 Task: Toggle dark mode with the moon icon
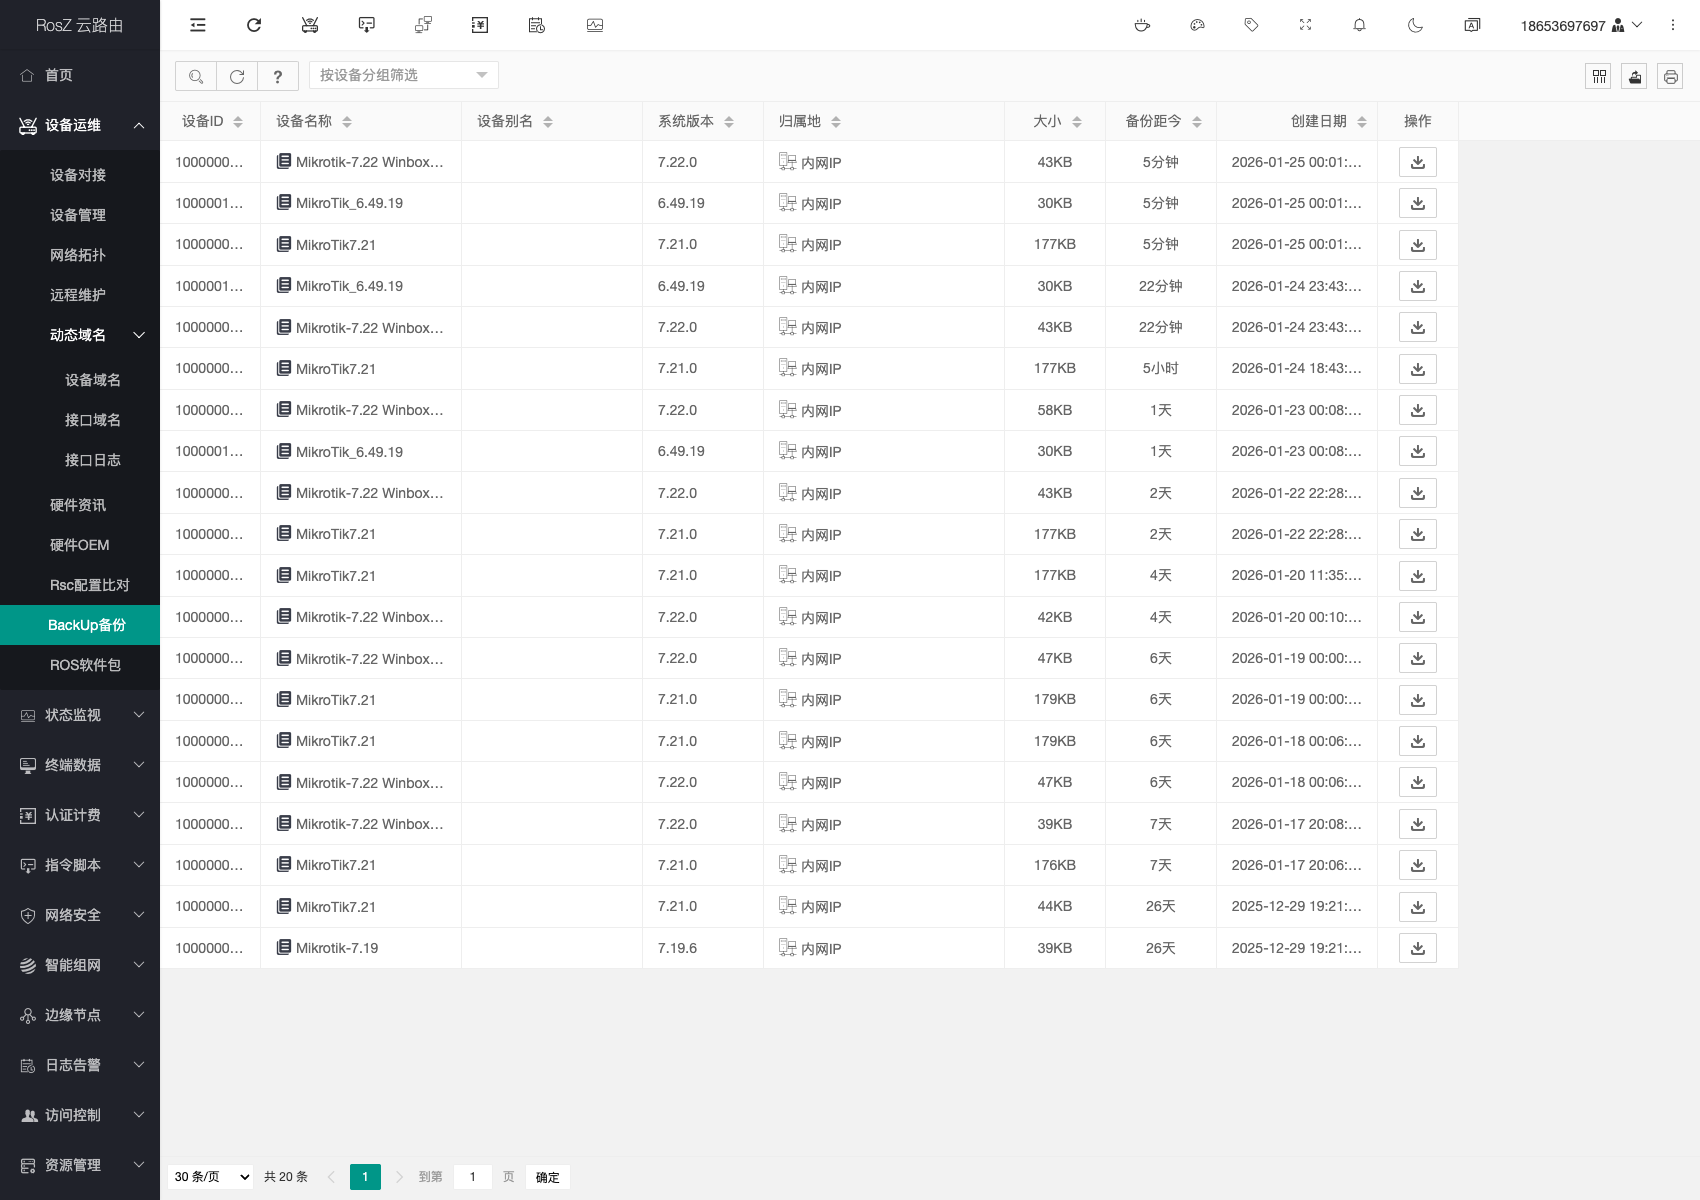1415,25
